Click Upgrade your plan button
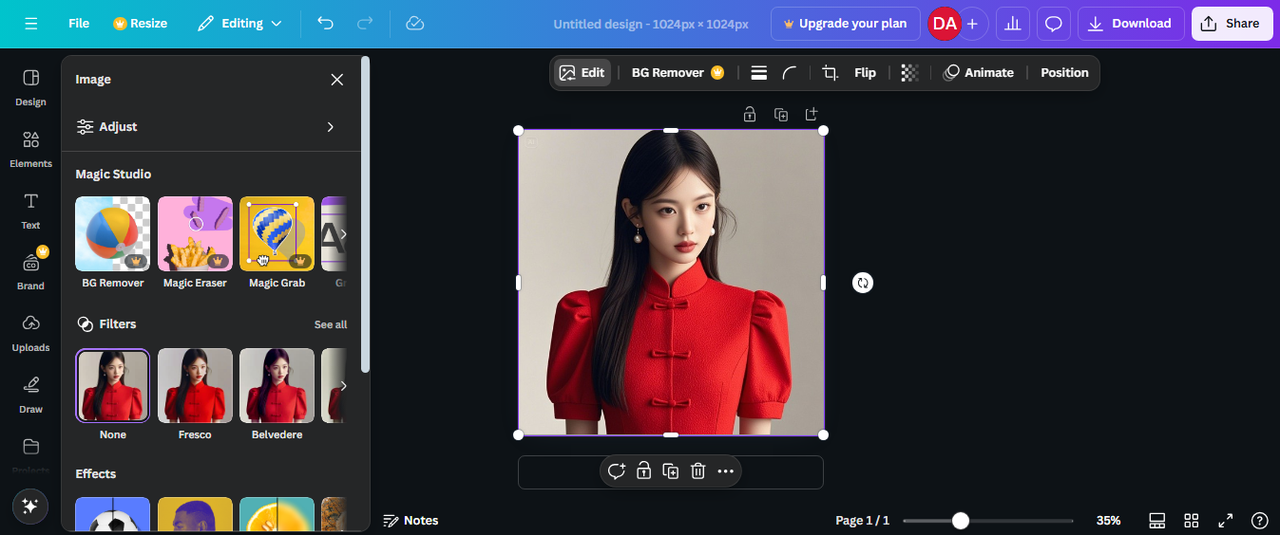The width and height of the screenshot is (1280, 535). point(845,23)
